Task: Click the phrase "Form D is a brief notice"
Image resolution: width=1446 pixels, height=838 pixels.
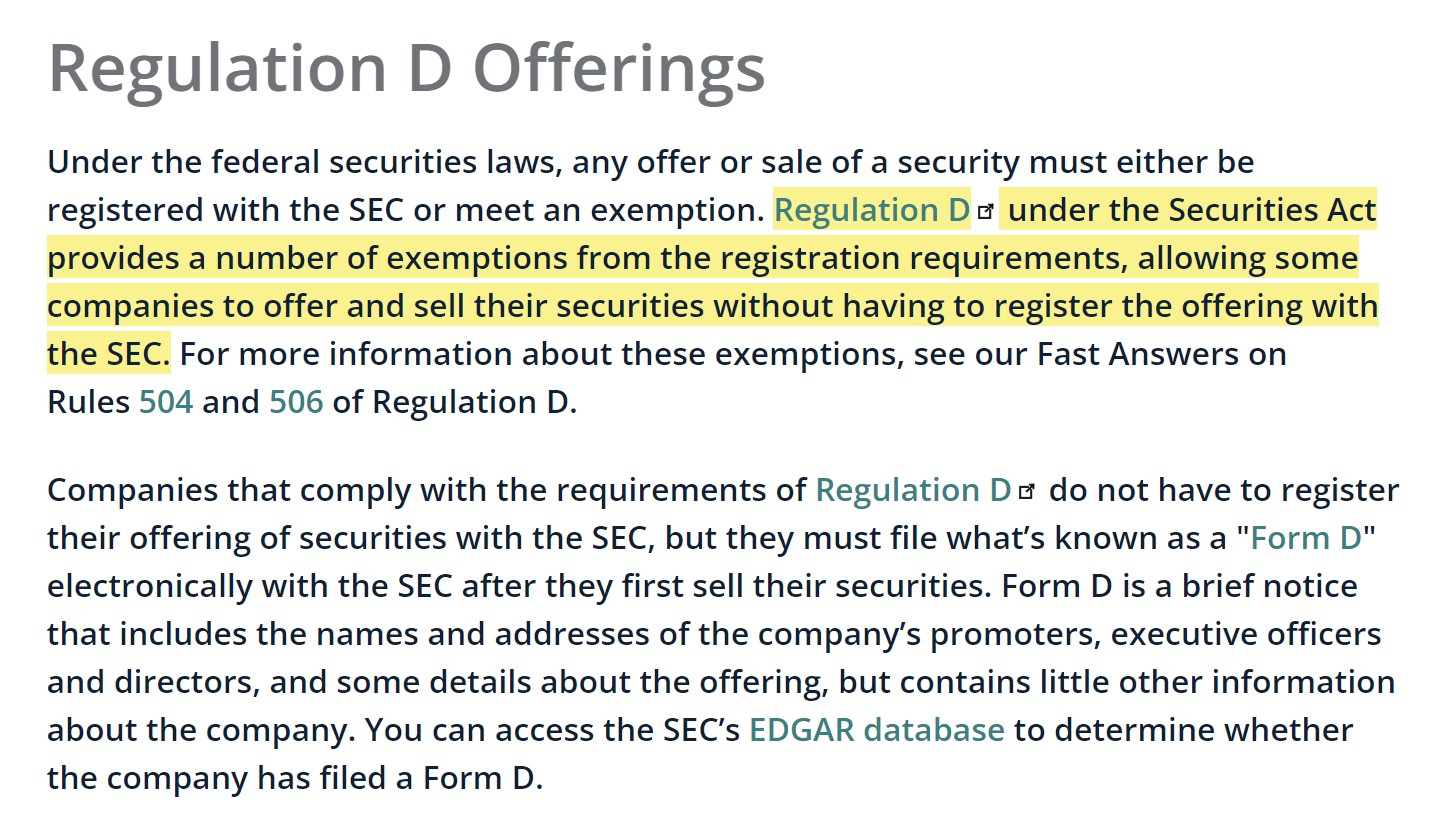Action: click(x=1180, y=586)
